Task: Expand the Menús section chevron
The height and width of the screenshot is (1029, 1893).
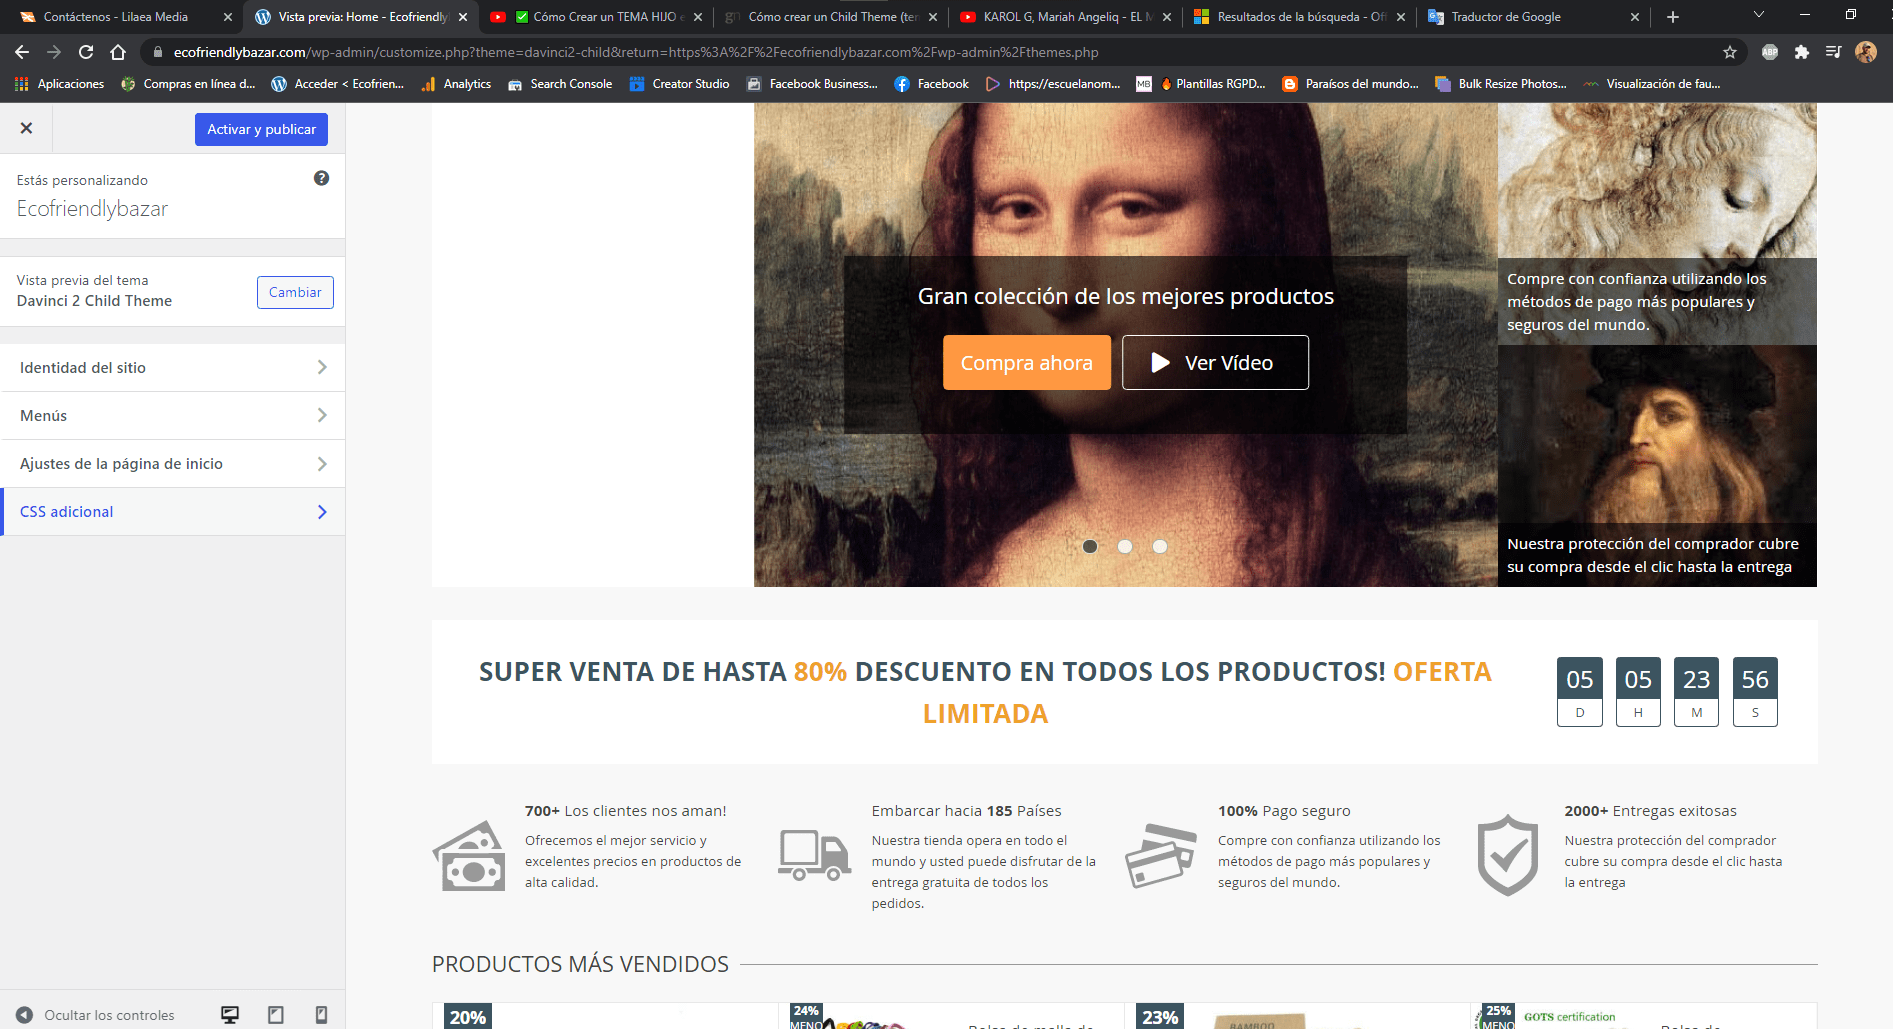Action: [322, 415]
